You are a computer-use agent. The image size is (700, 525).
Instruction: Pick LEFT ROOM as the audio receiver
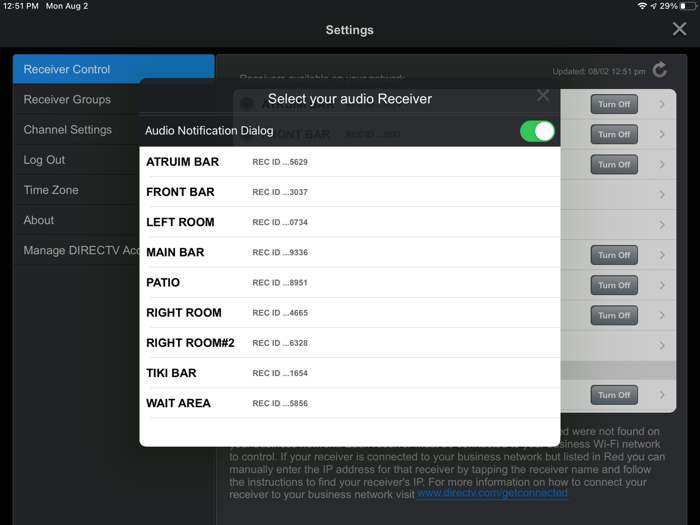pos(350,222)
